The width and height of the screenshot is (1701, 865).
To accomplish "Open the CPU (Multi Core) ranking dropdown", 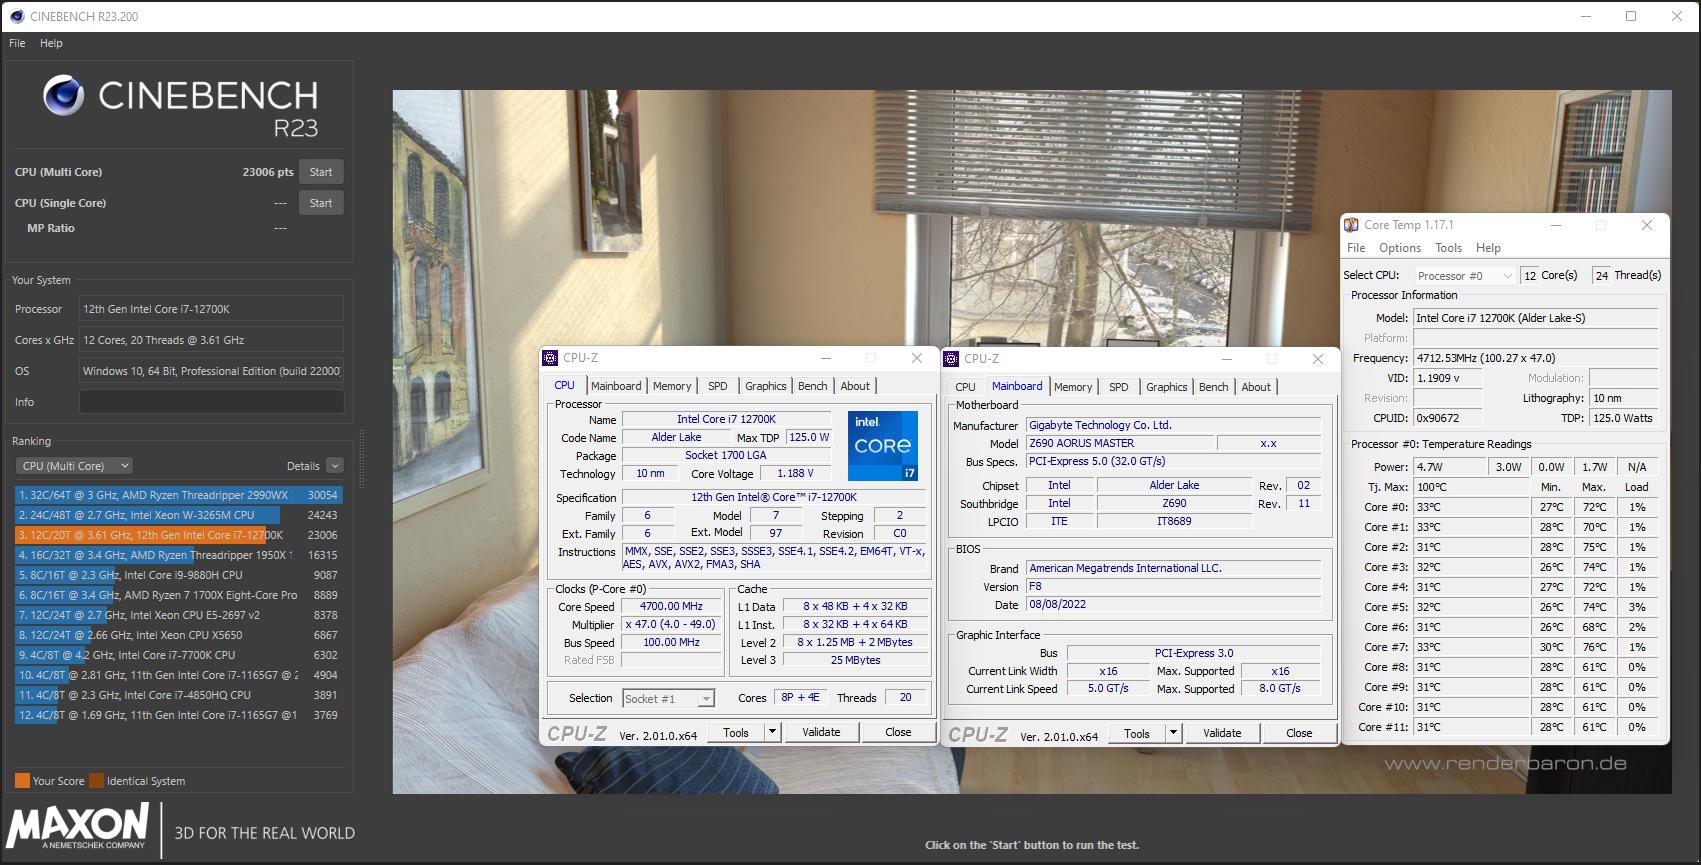I will [x=75, y=466].
